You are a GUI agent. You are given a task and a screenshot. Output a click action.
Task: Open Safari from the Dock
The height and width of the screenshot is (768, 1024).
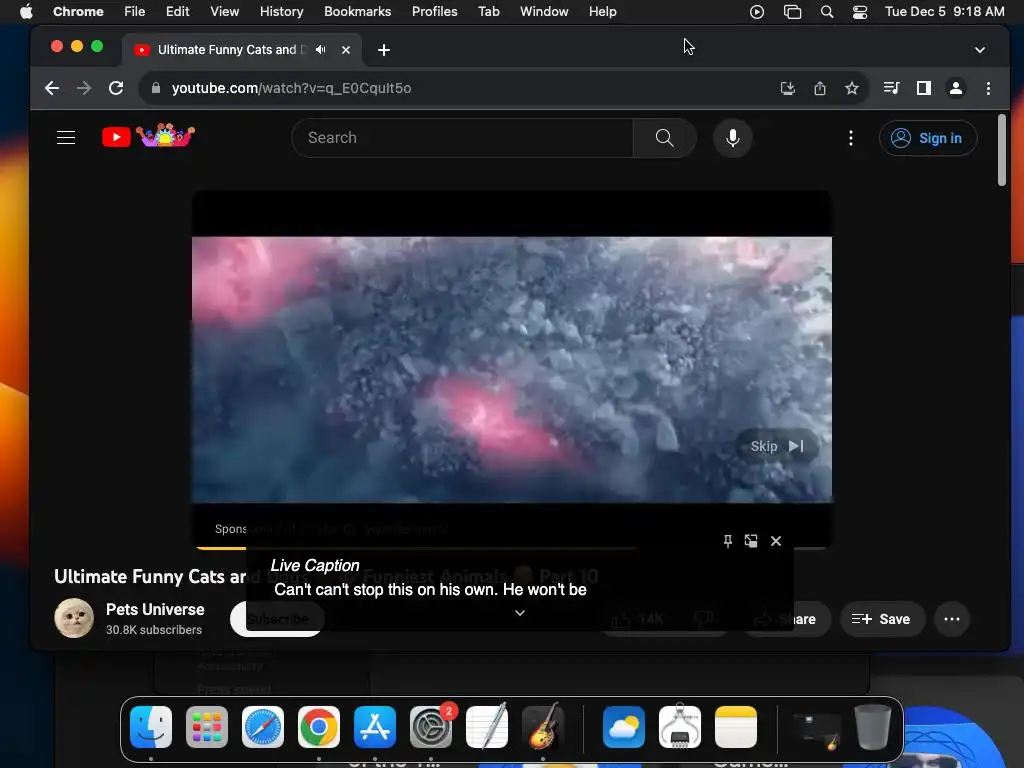click(x=263, y=727)
